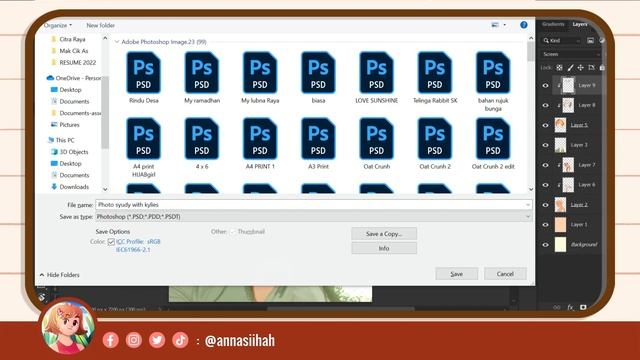Viewport: 640px width, 360px height.
Task: Hide Layer 3 visibility eye
Action: [545, 145]
